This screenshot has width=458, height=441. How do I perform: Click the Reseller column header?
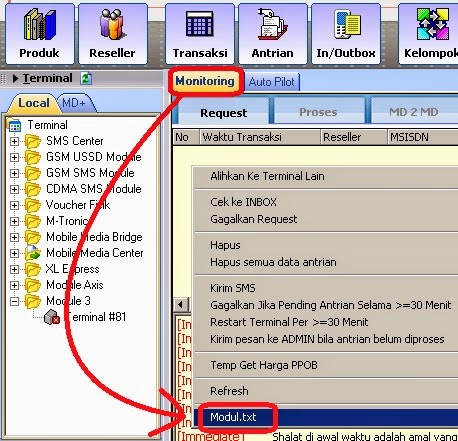354,137
